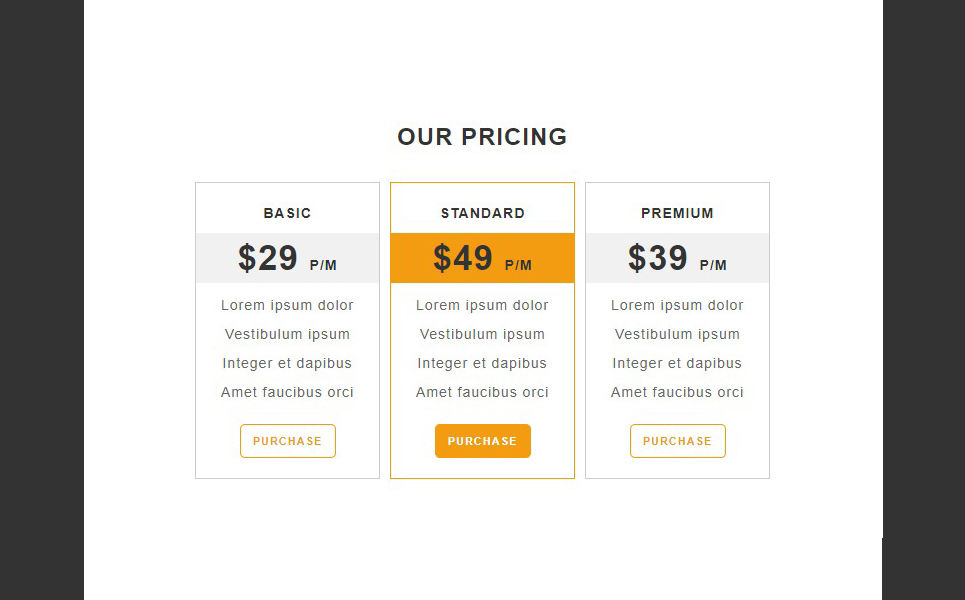Click the $39 price banner
Image resolution: width=965 pixels, height=600 pixels.
tap(678, 258)
